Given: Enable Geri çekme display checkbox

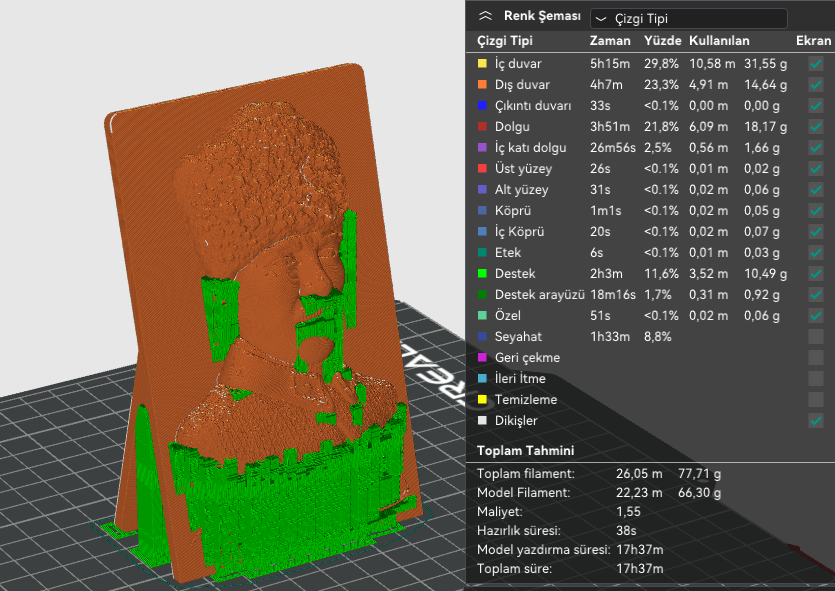Looking at the screenshot, I should coord(816,358).
